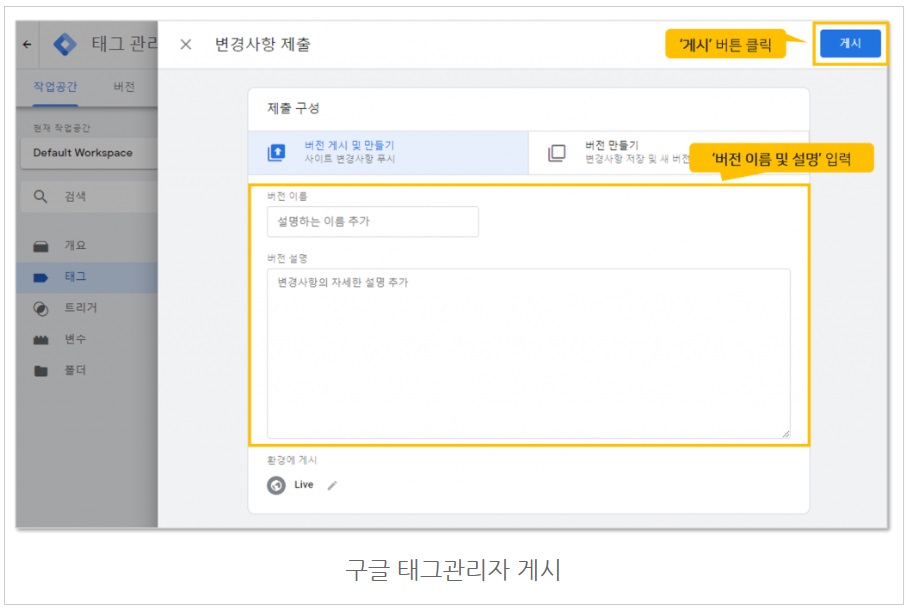Focus the 검색 search field
The width and height of the screenshot is (909, 612).
[89, 196]
